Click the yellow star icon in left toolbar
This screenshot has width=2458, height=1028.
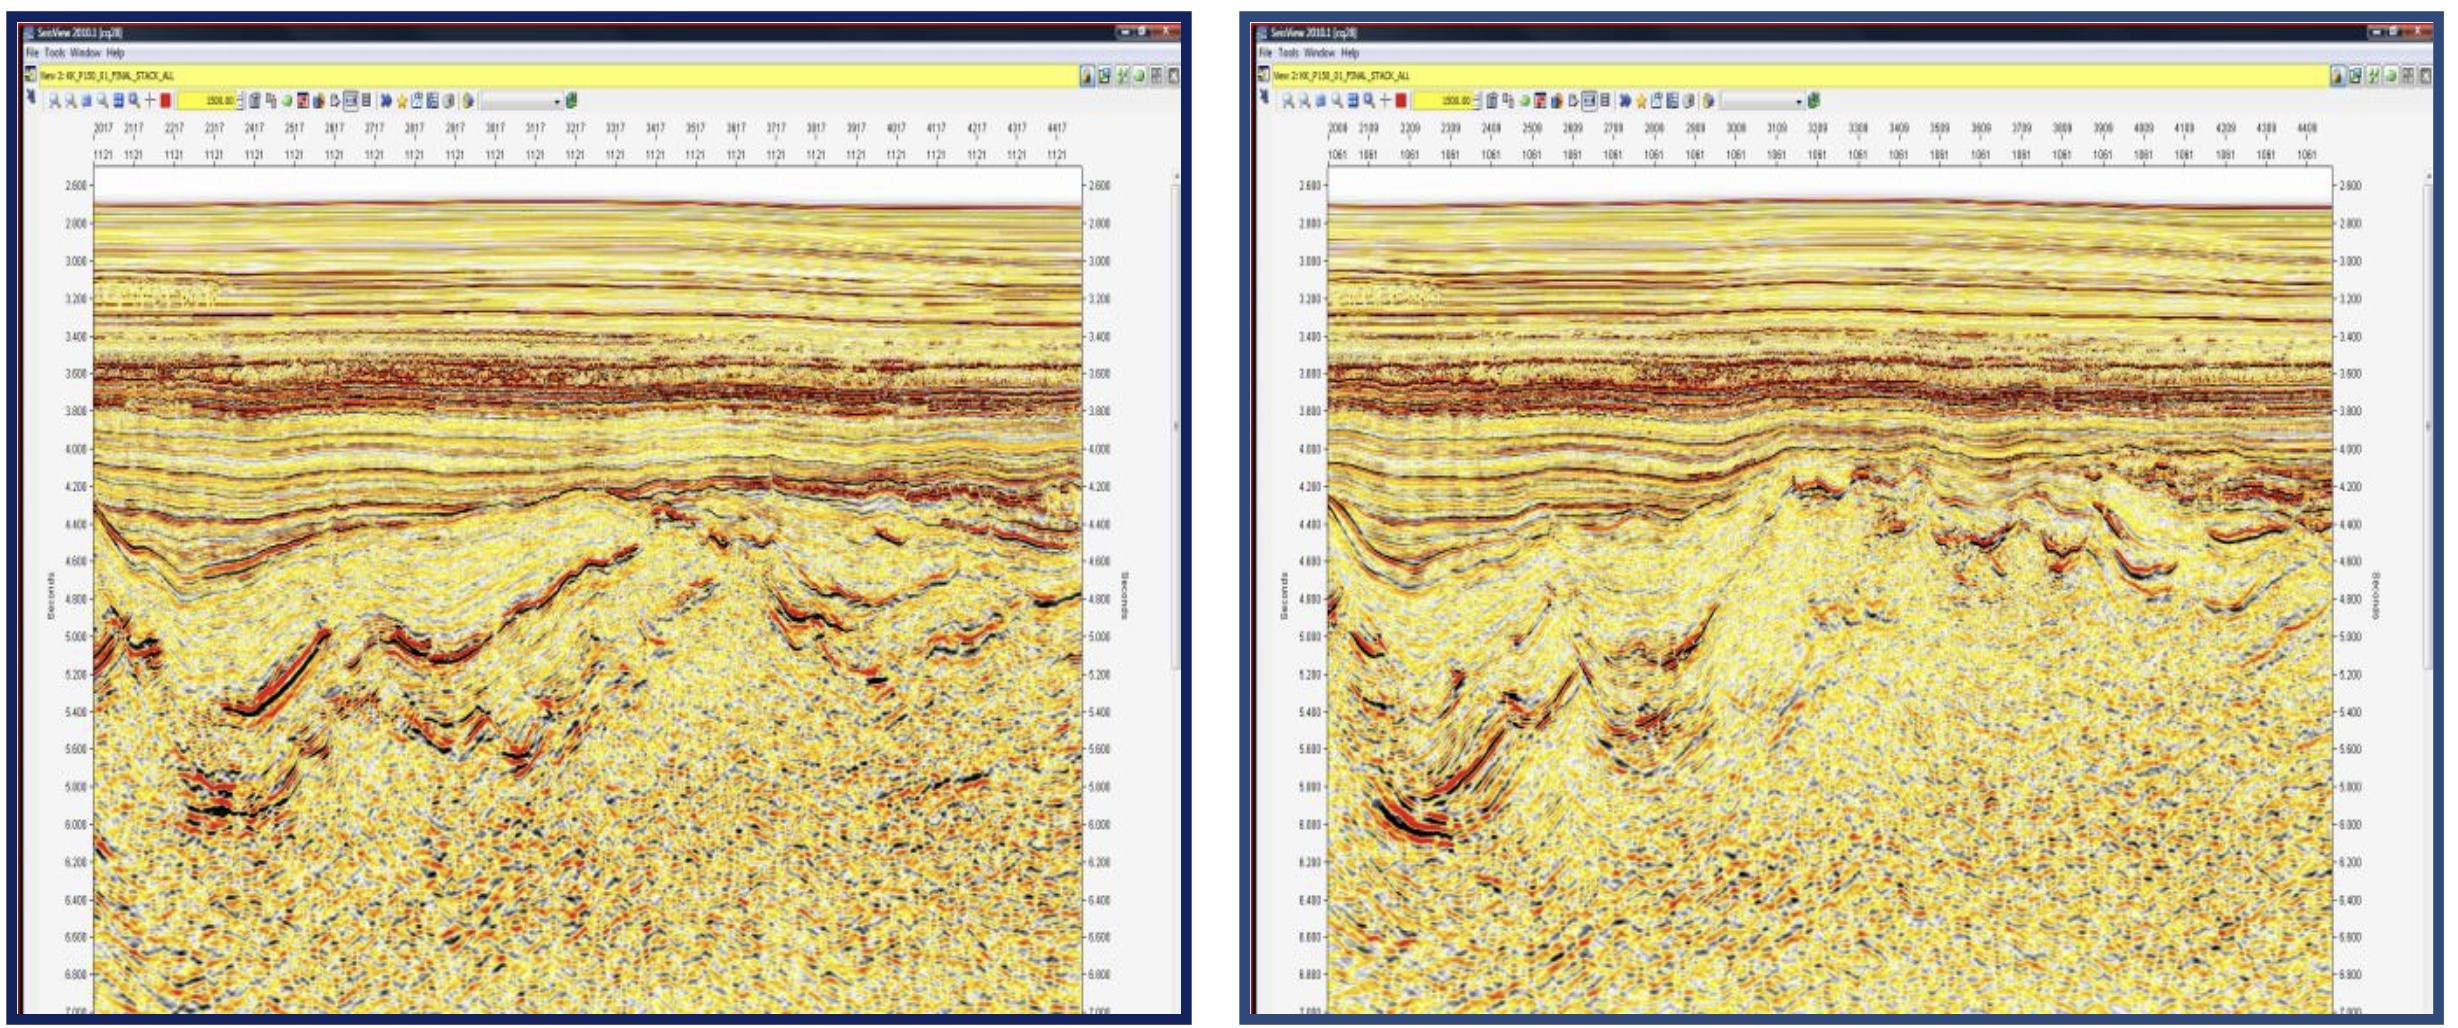pos(402,101)
